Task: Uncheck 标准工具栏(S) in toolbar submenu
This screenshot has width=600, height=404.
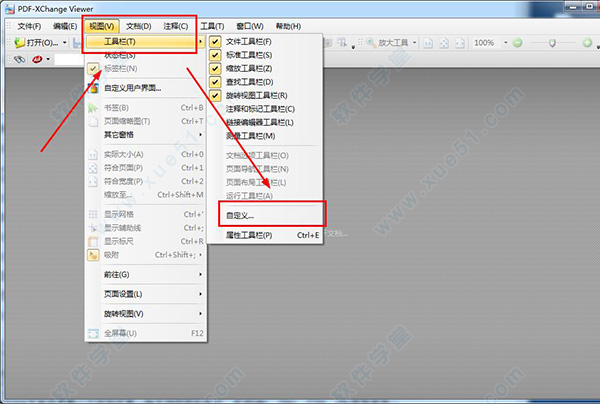Action: pos(215,55)
